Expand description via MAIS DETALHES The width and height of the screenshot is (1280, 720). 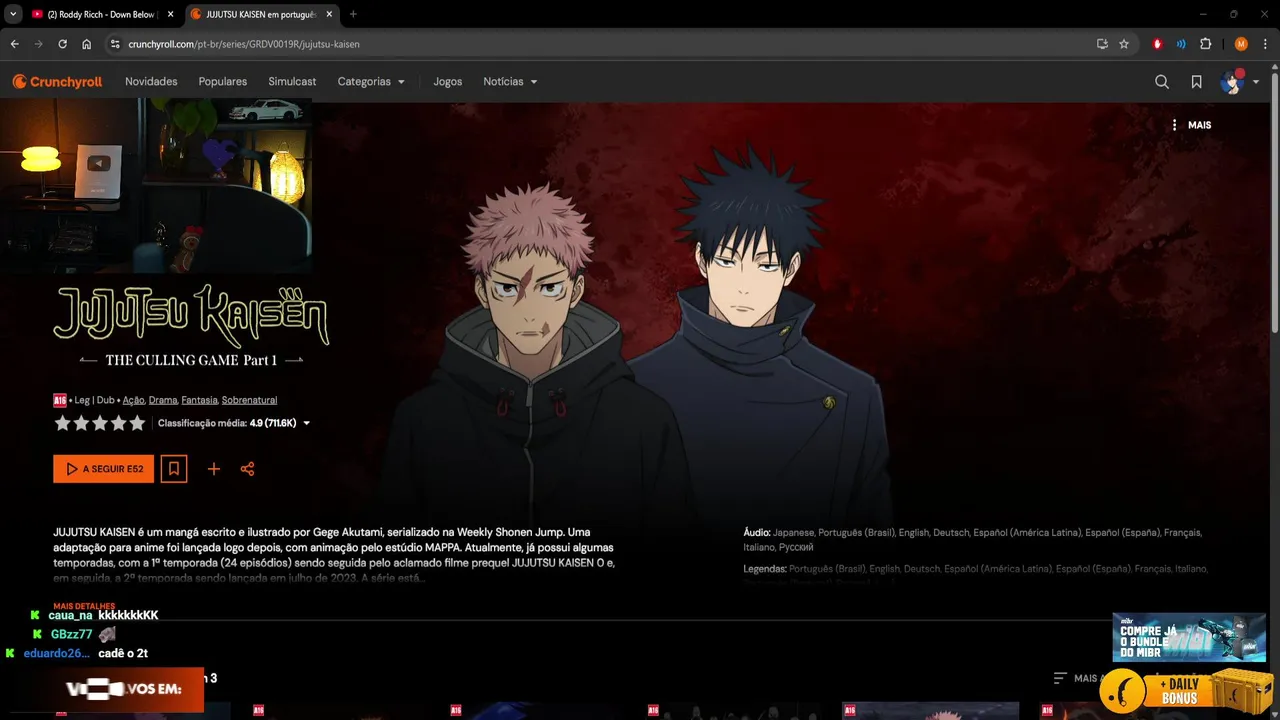[84, 606]
